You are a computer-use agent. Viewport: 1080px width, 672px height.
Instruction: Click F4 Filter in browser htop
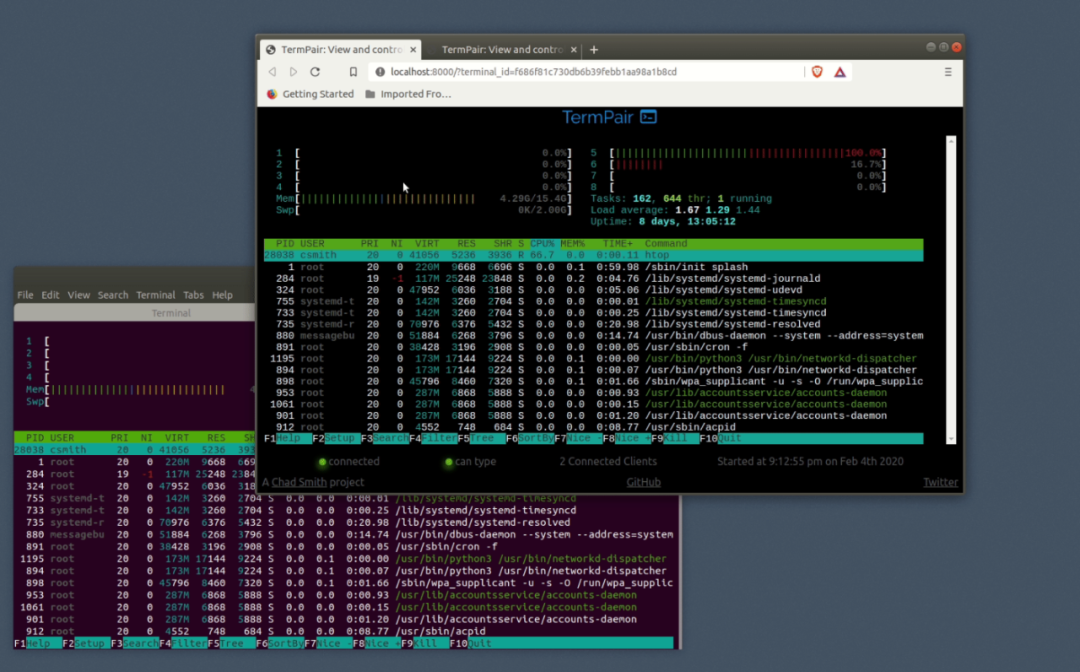(x=433, y=439)
